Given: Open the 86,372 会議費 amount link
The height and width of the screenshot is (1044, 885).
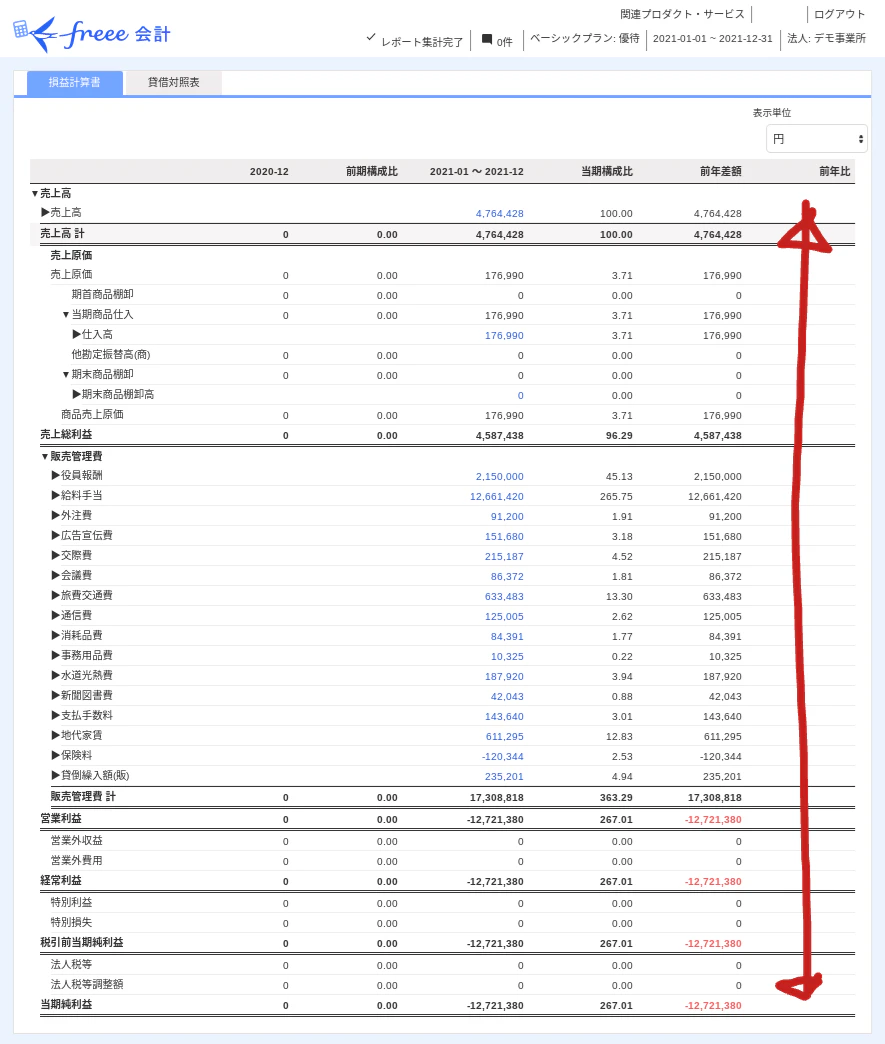Looking at the screenshot, I should 507,577.
